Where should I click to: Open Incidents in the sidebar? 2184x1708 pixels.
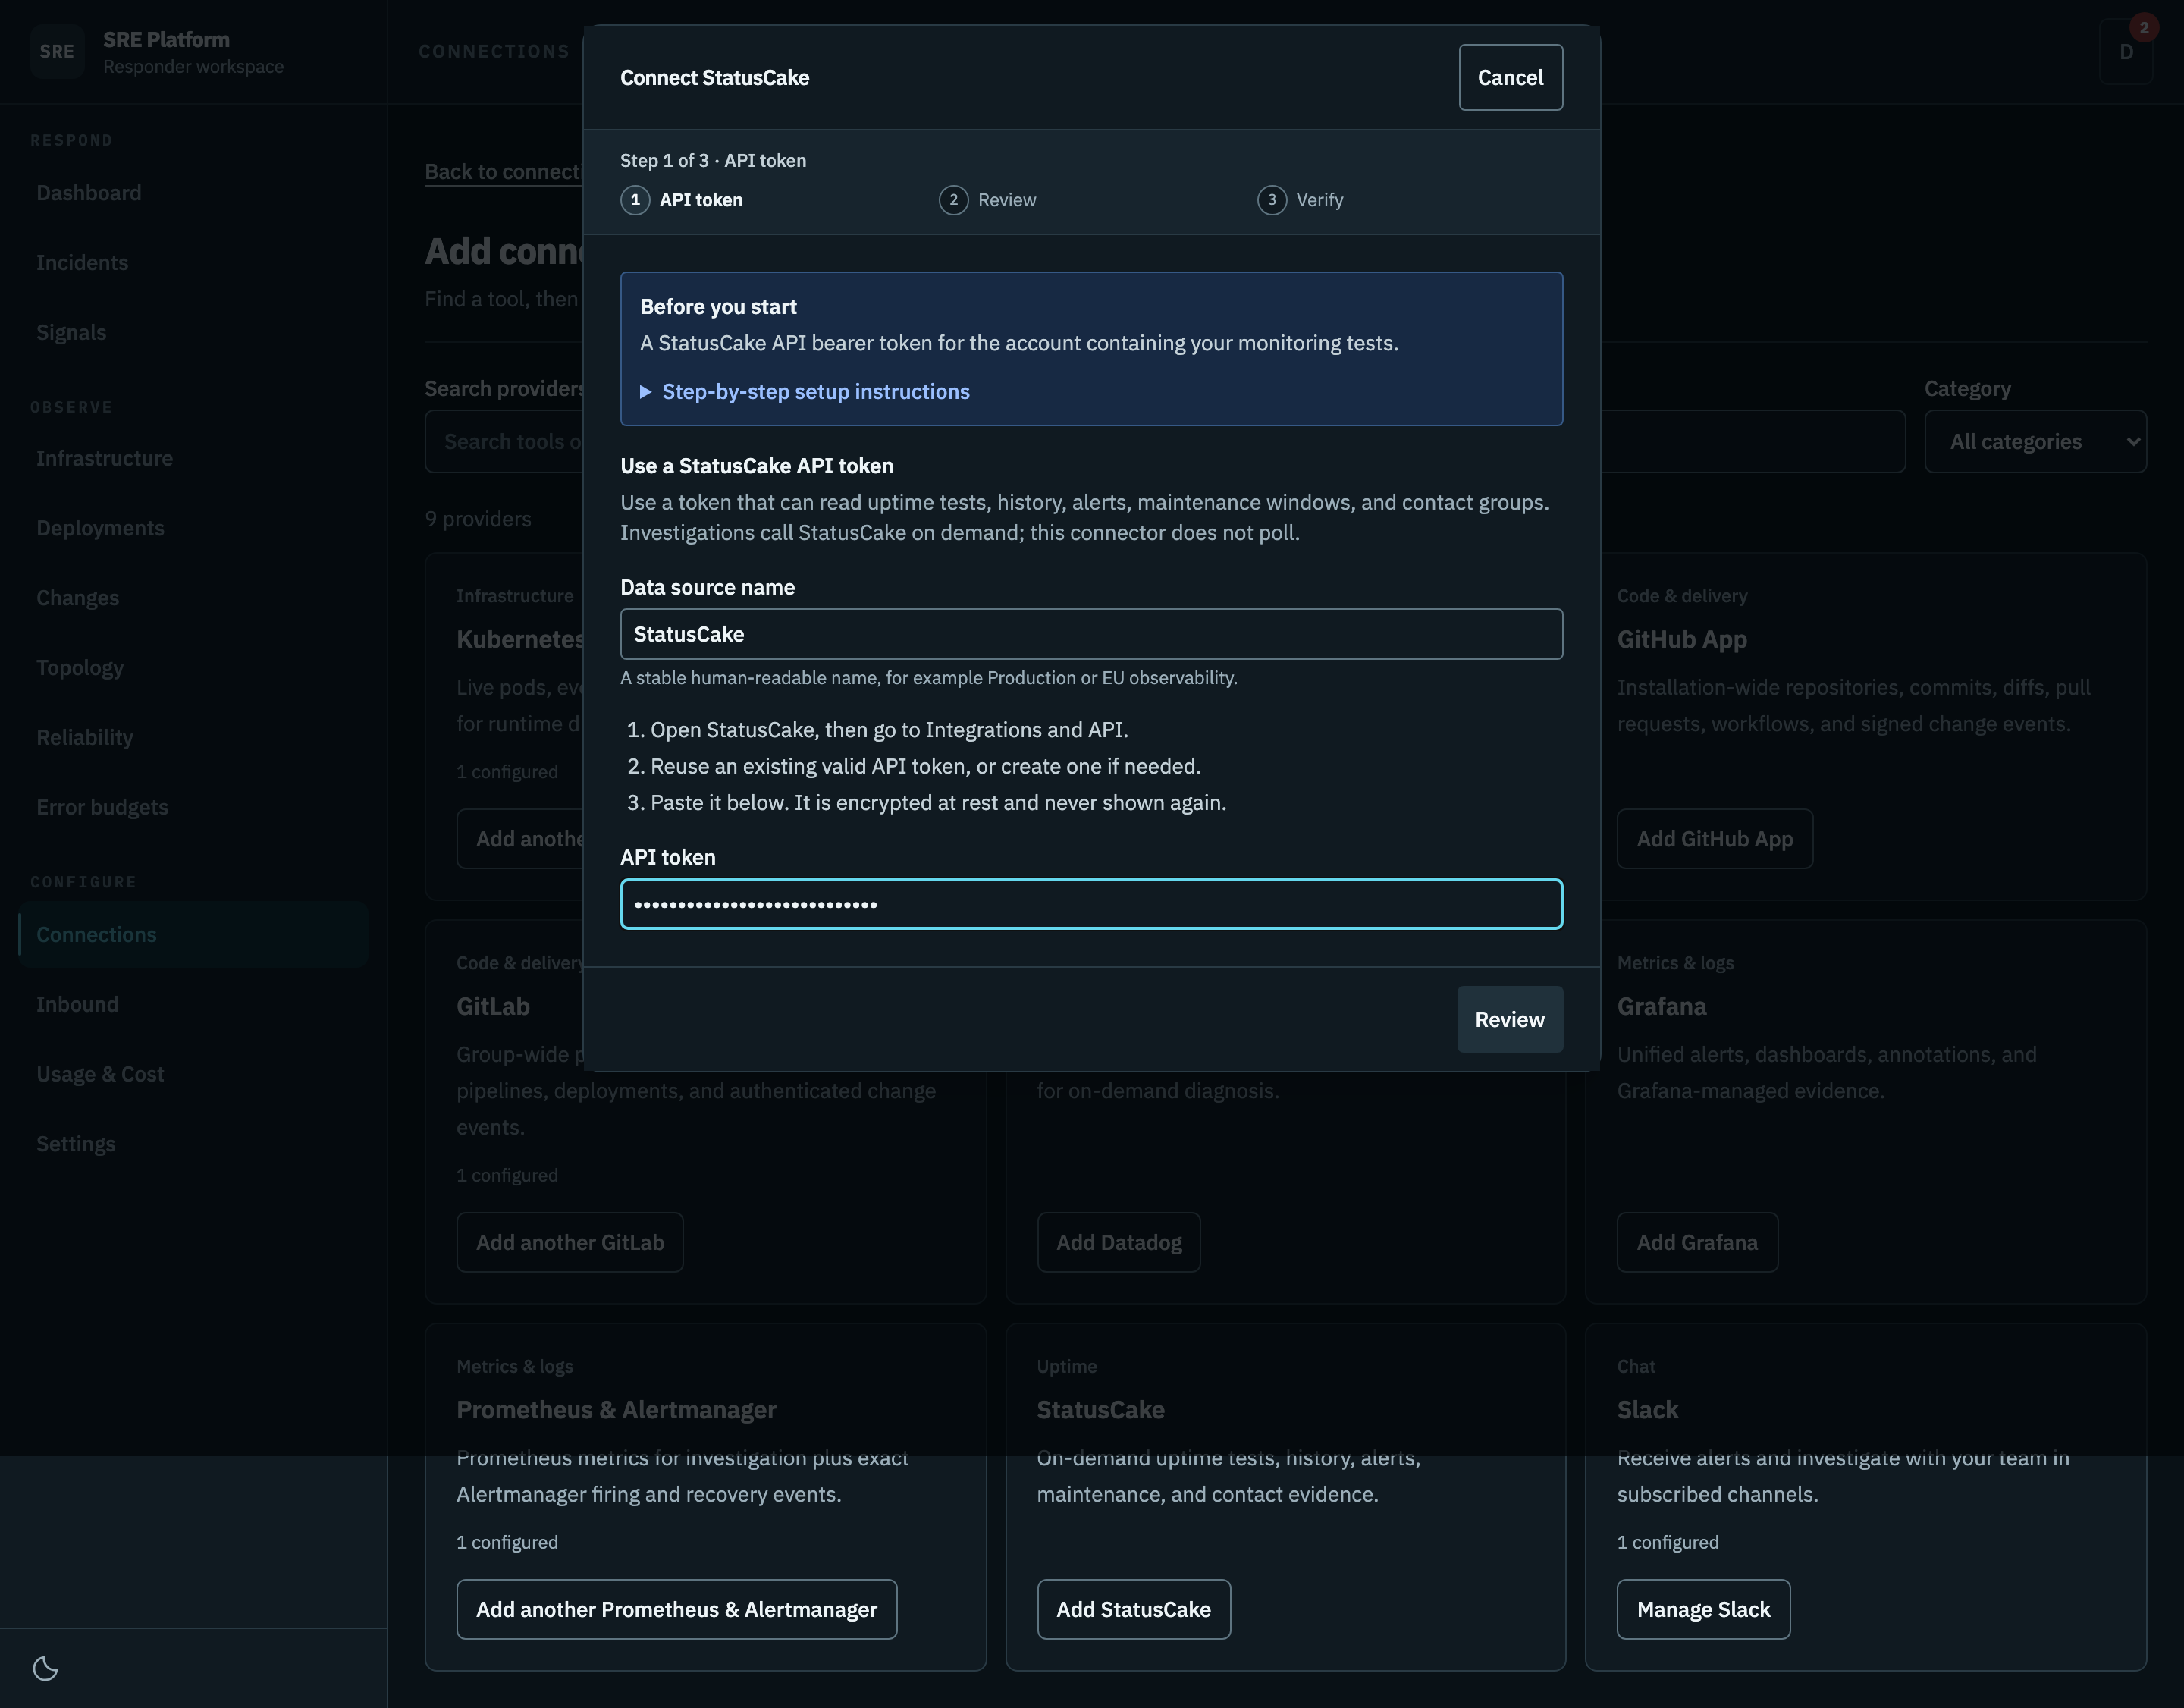coord(82,263)
